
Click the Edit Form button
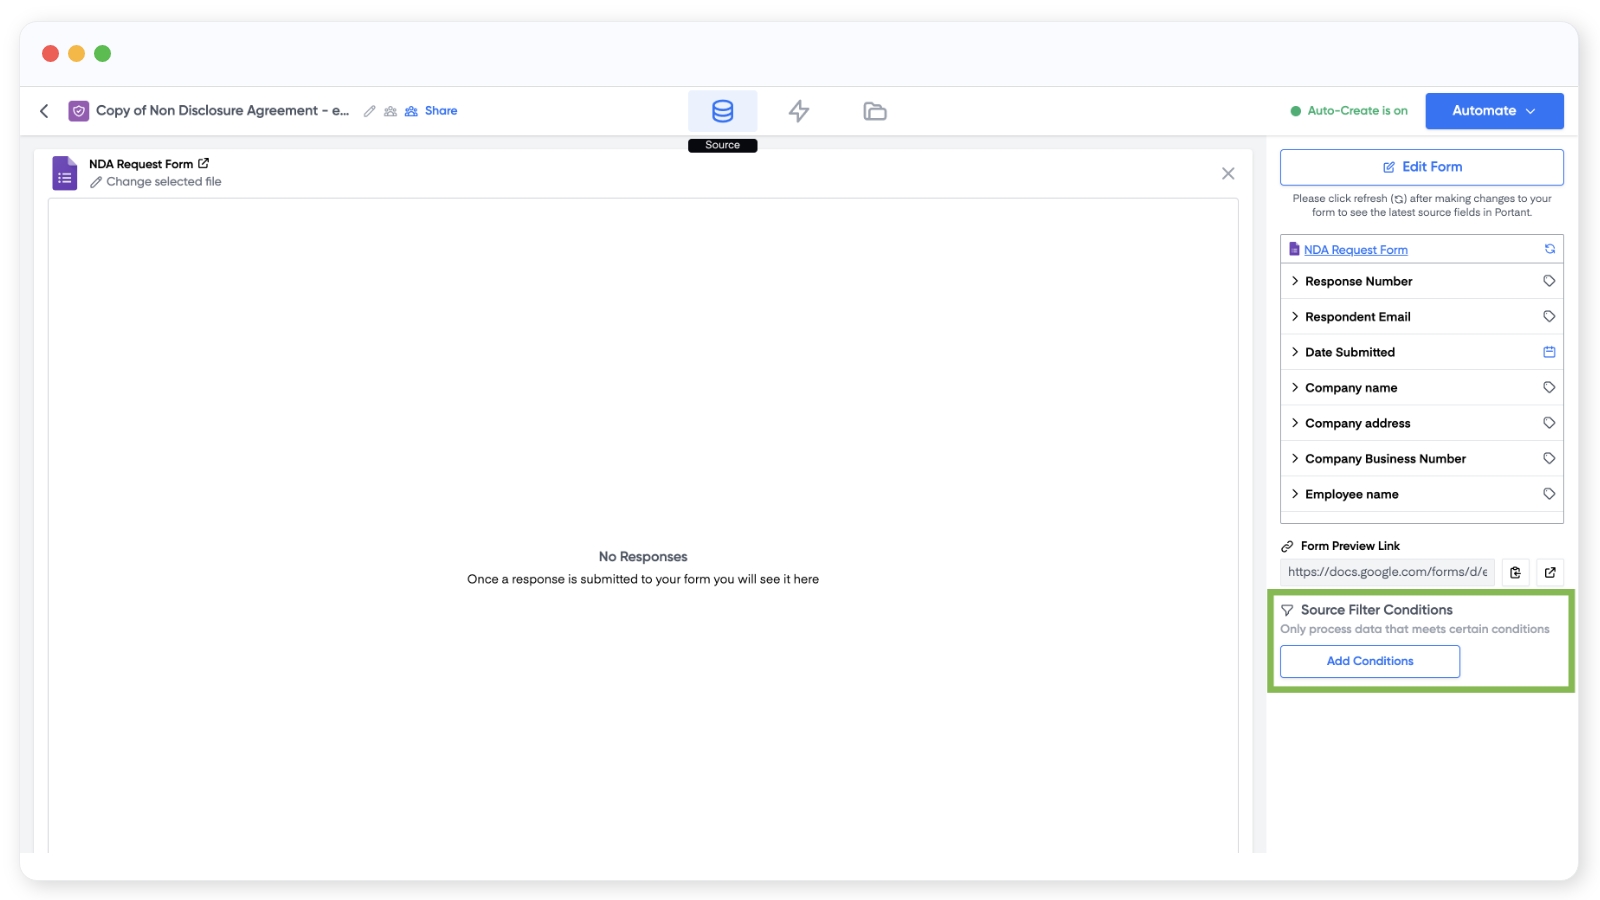tap(1421, 167)
